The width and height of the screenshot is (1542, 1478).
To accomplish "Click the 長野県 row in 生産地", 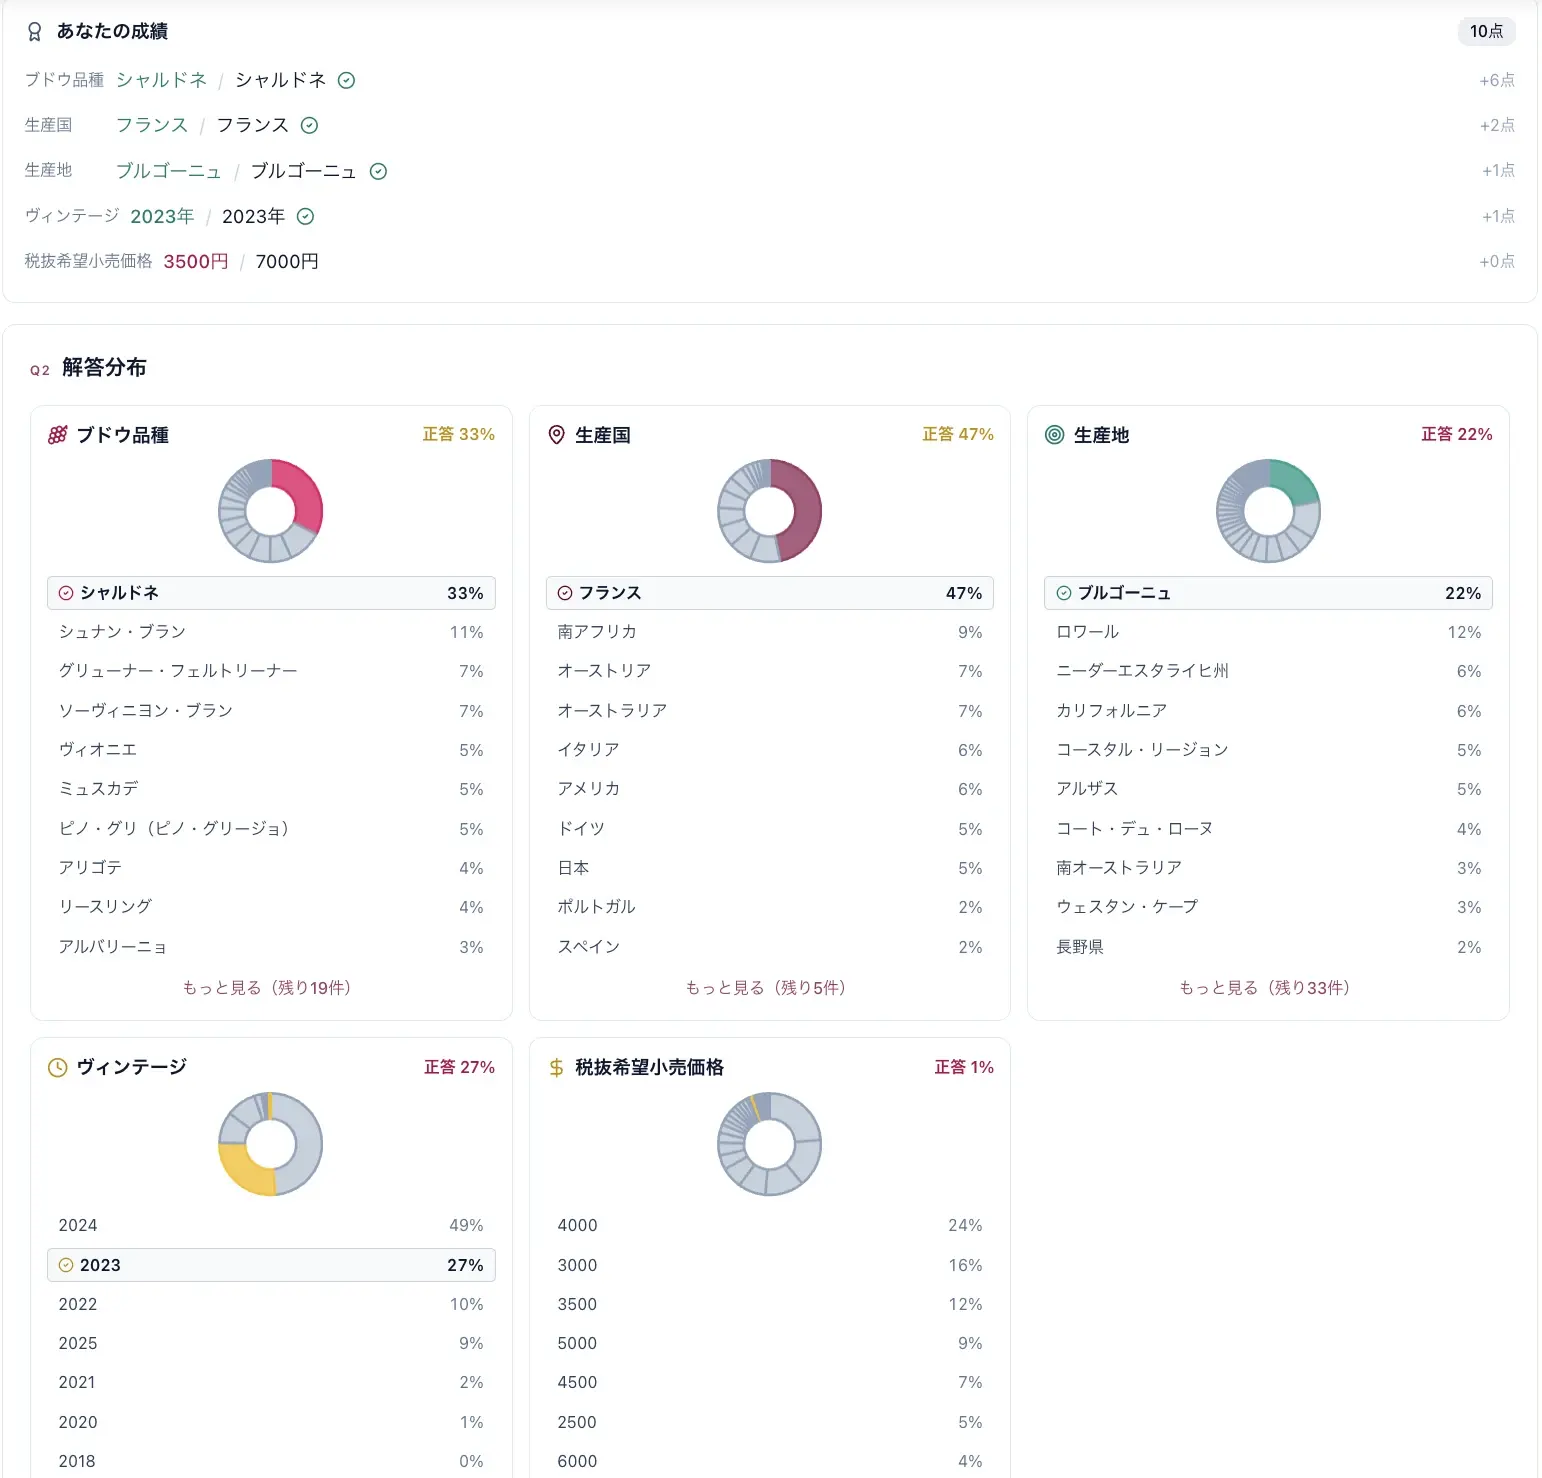I will point(1268,947).
